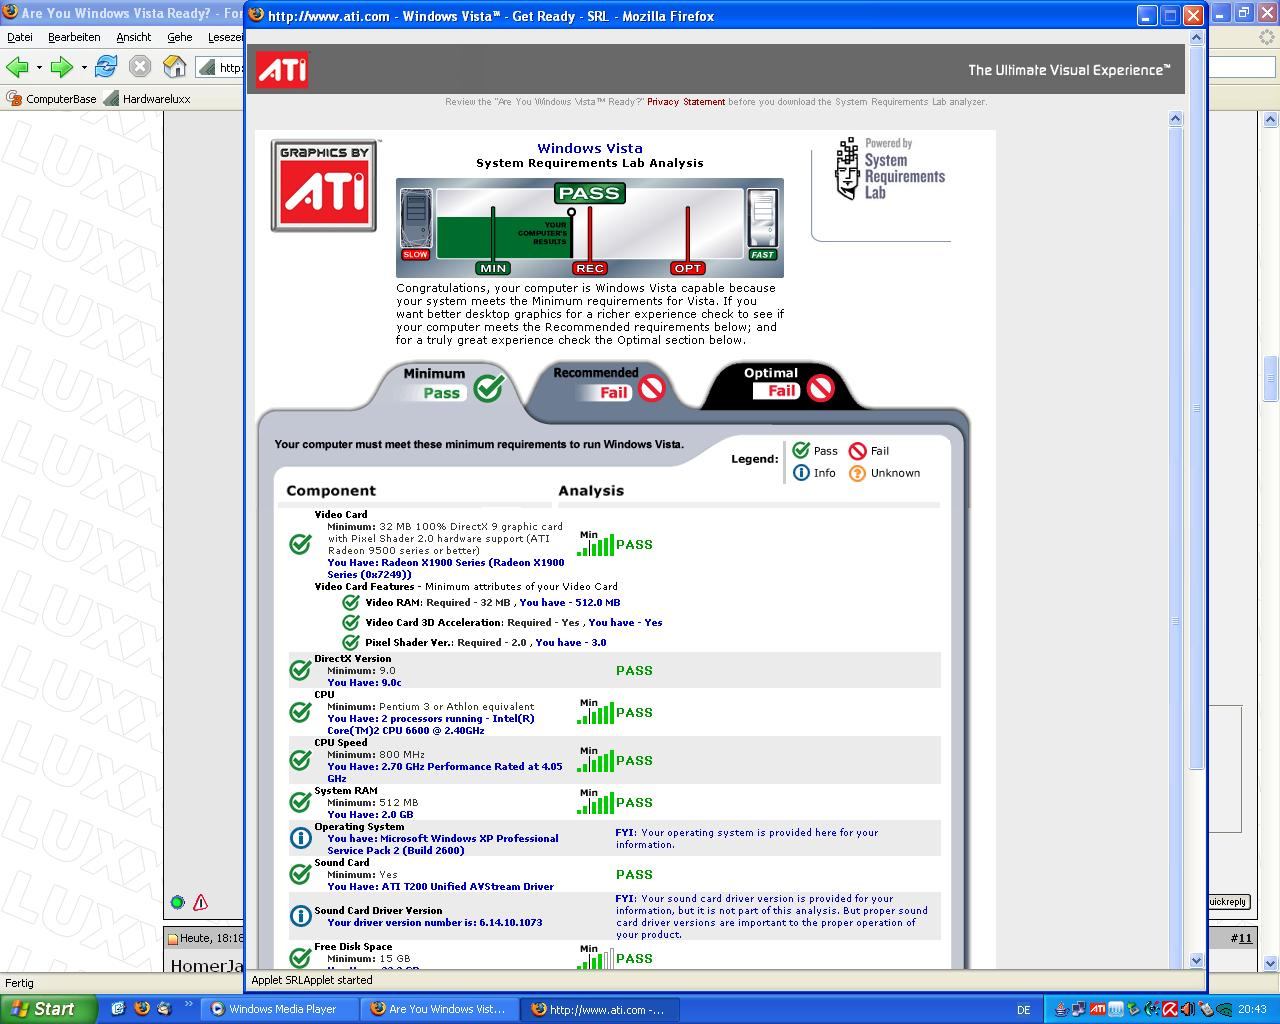Click 'You Have: 9.0c' DirectX text
The height and width of the screenshot is (1024, 1280).
(x=364, y=682)
